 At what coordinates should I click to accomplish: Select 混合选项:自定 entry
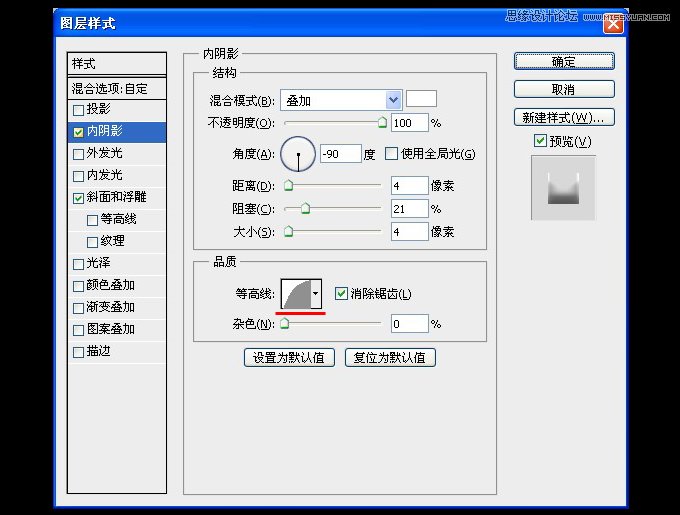tap(117, 88)
